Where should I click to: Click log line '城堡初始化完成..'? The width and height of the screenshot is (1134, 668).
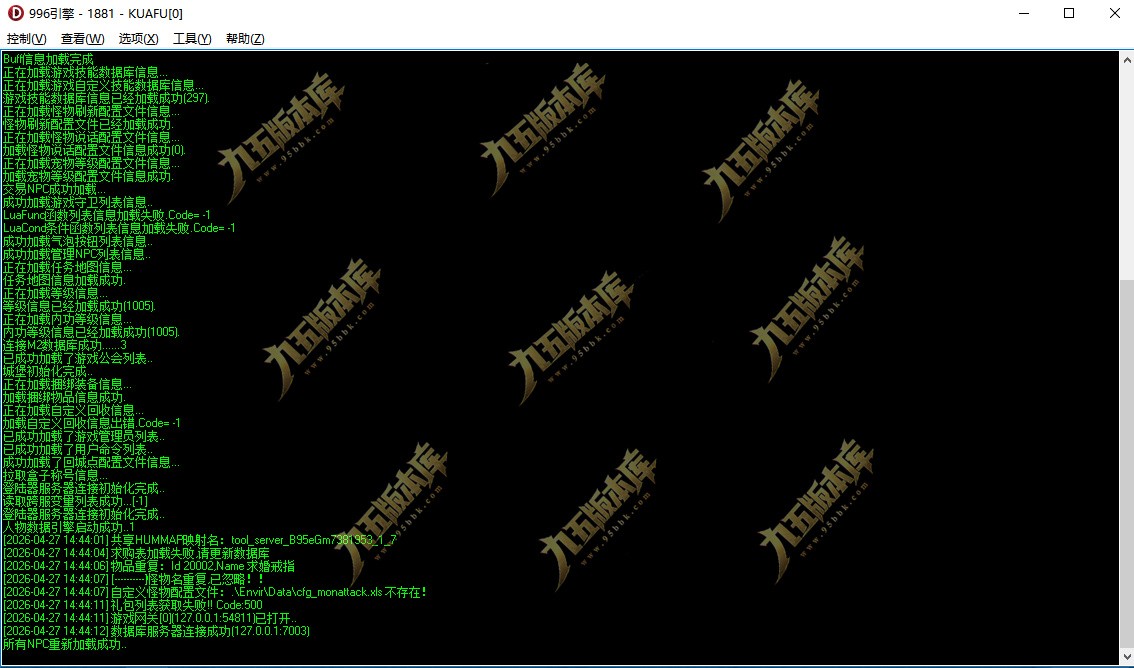coord(48,372)
